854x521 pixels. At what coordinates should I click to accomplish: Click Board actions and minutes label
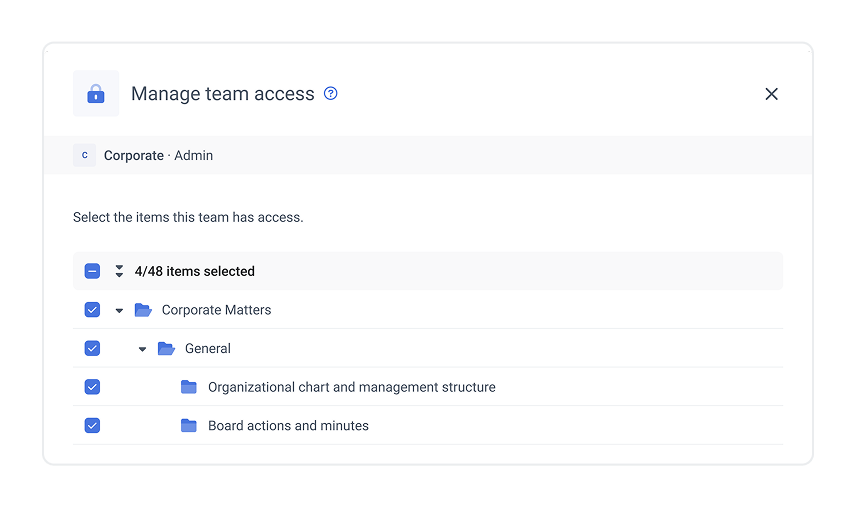tap(288, 426)
